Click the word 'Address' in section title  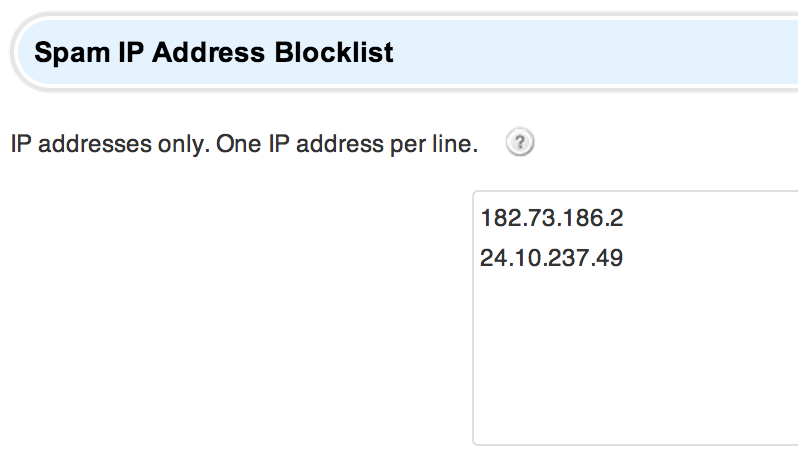[x=208, y=52]
